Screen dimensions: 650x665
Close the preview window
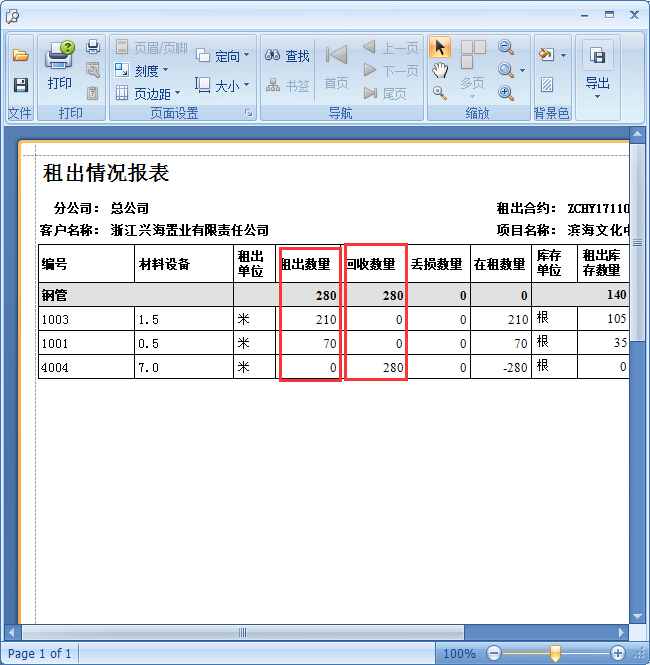coord(634,15)
